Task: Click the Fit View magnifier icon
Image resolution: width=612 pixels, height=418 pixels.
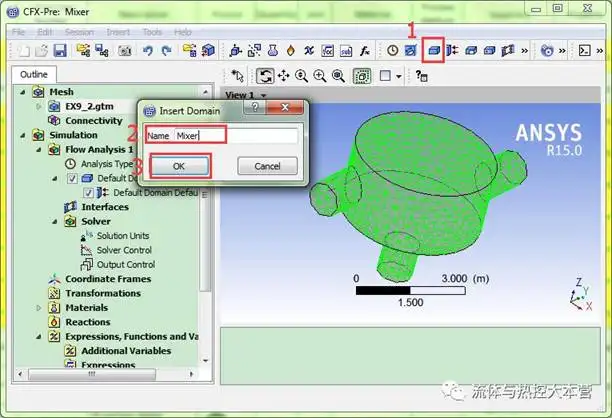Action: (338, 76)
